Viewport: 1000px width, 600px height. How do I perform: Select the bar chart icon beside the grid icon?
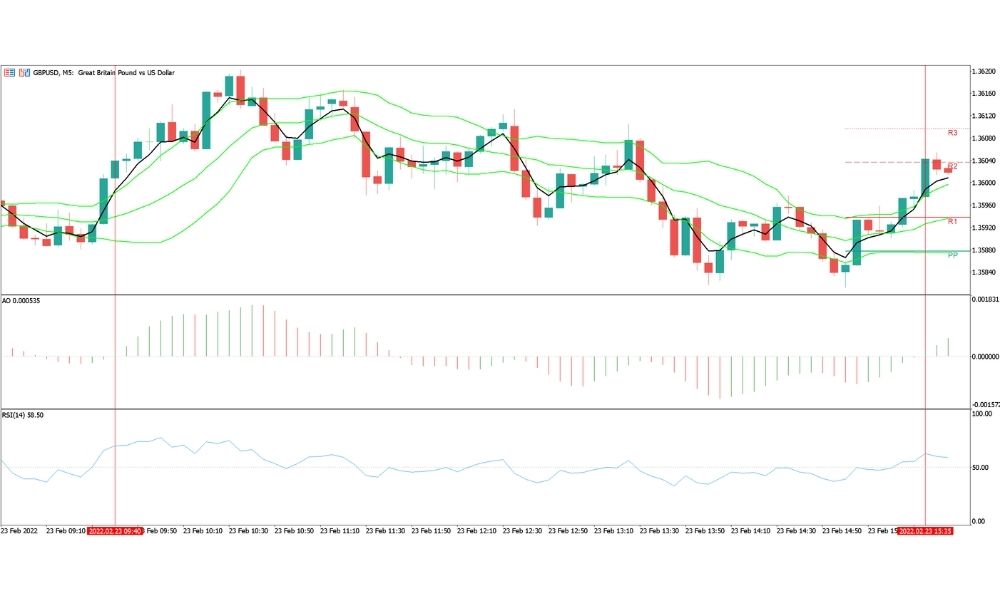pos(23,72)
